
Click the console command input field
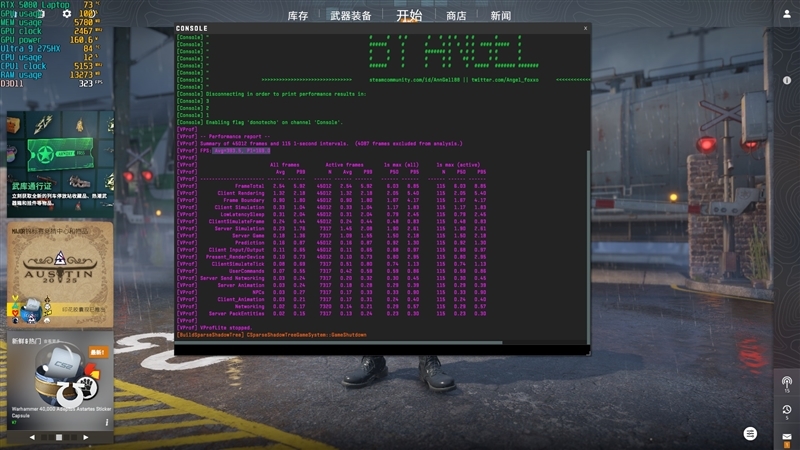[x=382, y=350]
